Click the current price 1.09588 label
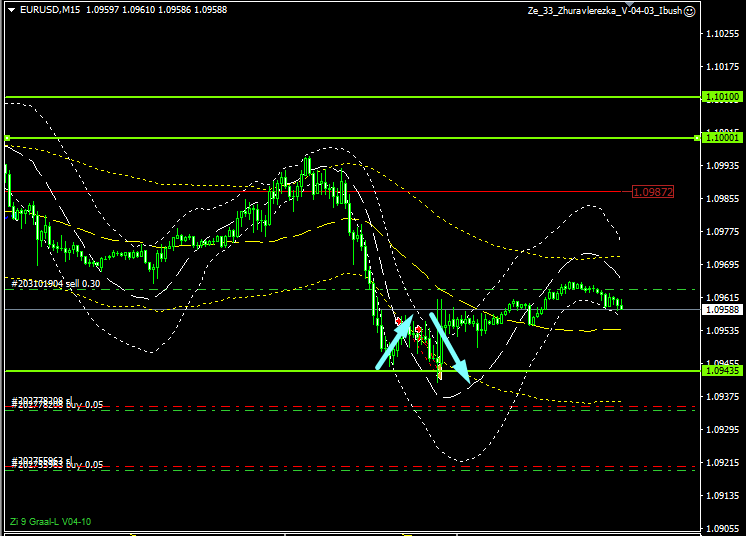The height and width of the screenshot is (536, 746). click(721, 310)
